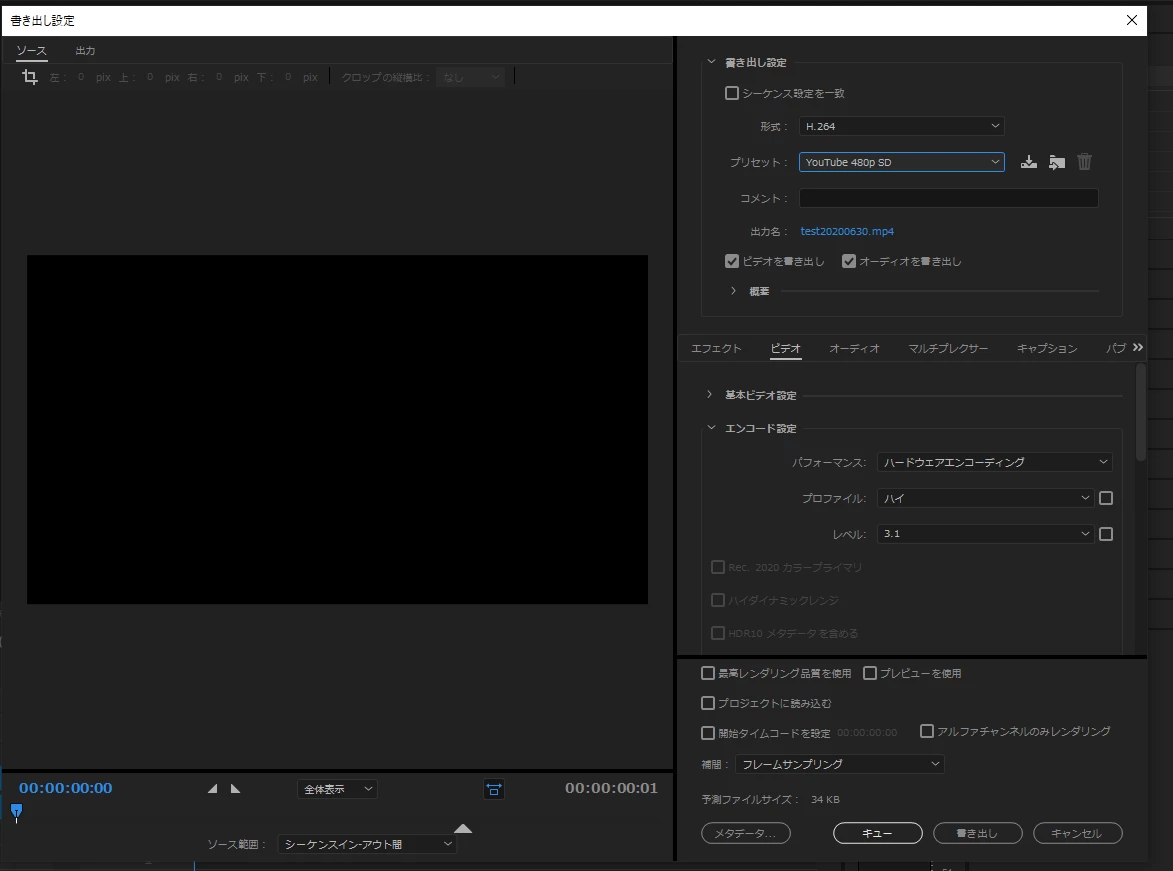Click the キュー queue button
1173x871 pixels.
(x=878, y=833)
